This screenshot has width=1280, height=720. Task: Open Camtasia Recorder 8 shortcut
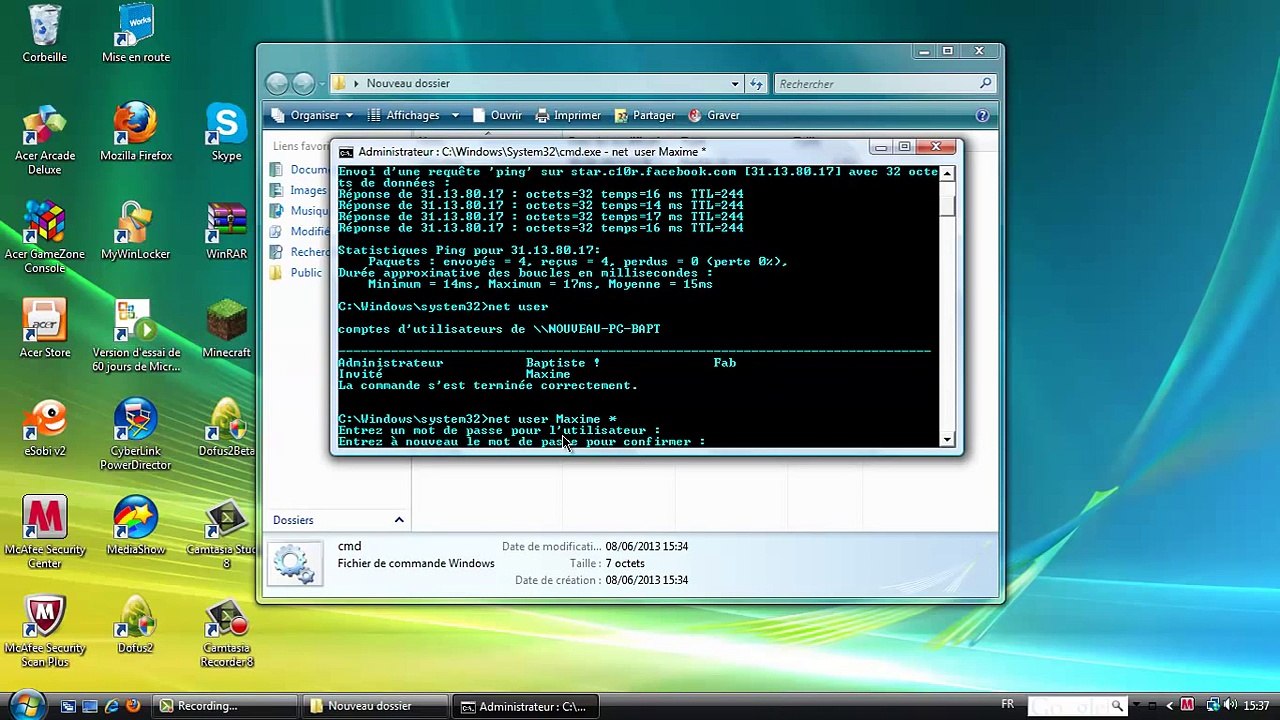[x=227, y=632]
